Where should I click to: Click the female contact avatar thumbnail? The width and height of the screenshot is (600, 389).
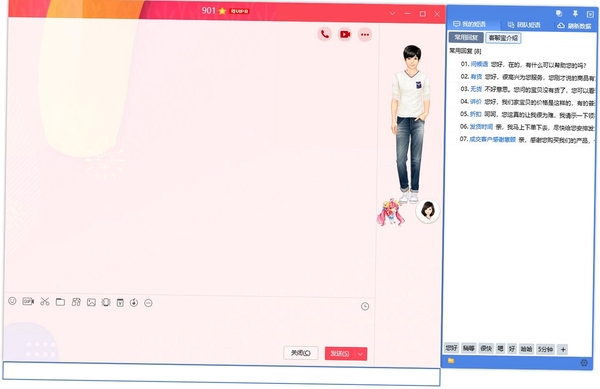[428, 210]
